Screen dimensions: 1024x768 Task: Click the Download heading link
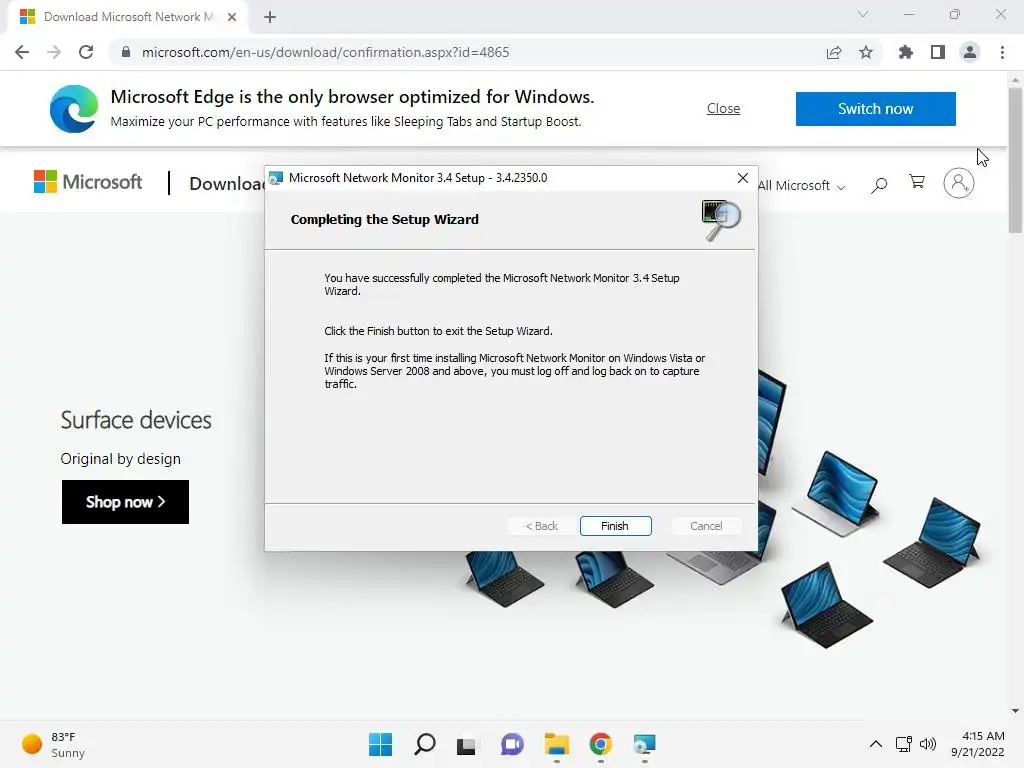point(227,184)
